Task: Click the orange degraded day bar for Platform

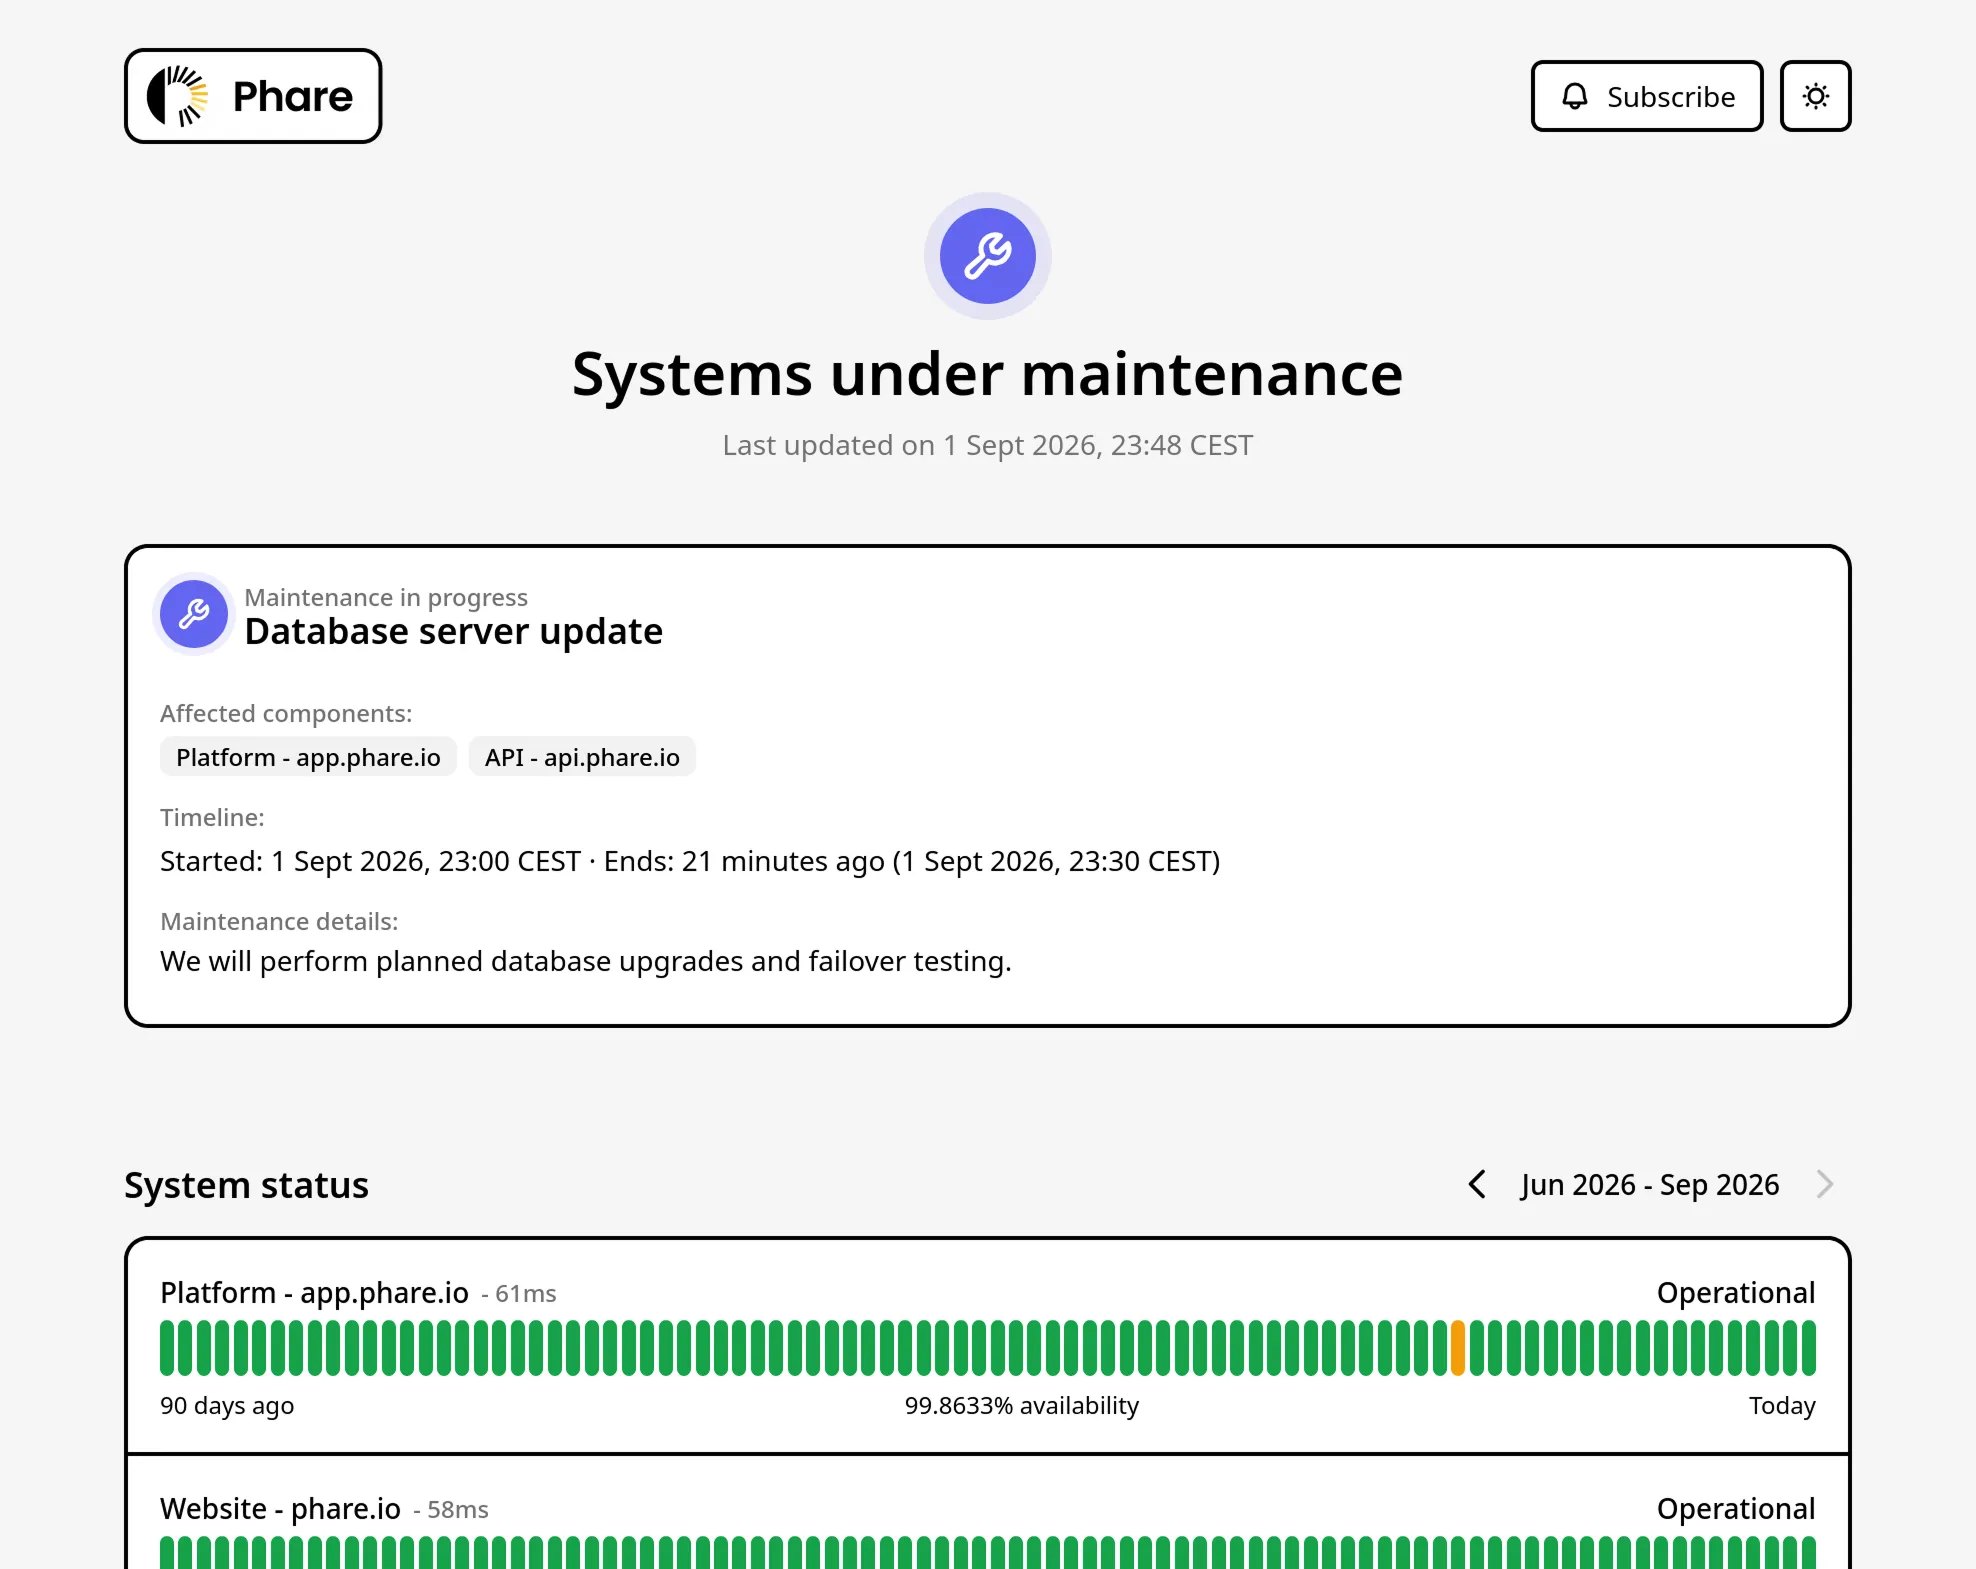Action: click(x=1458, y=1348)
